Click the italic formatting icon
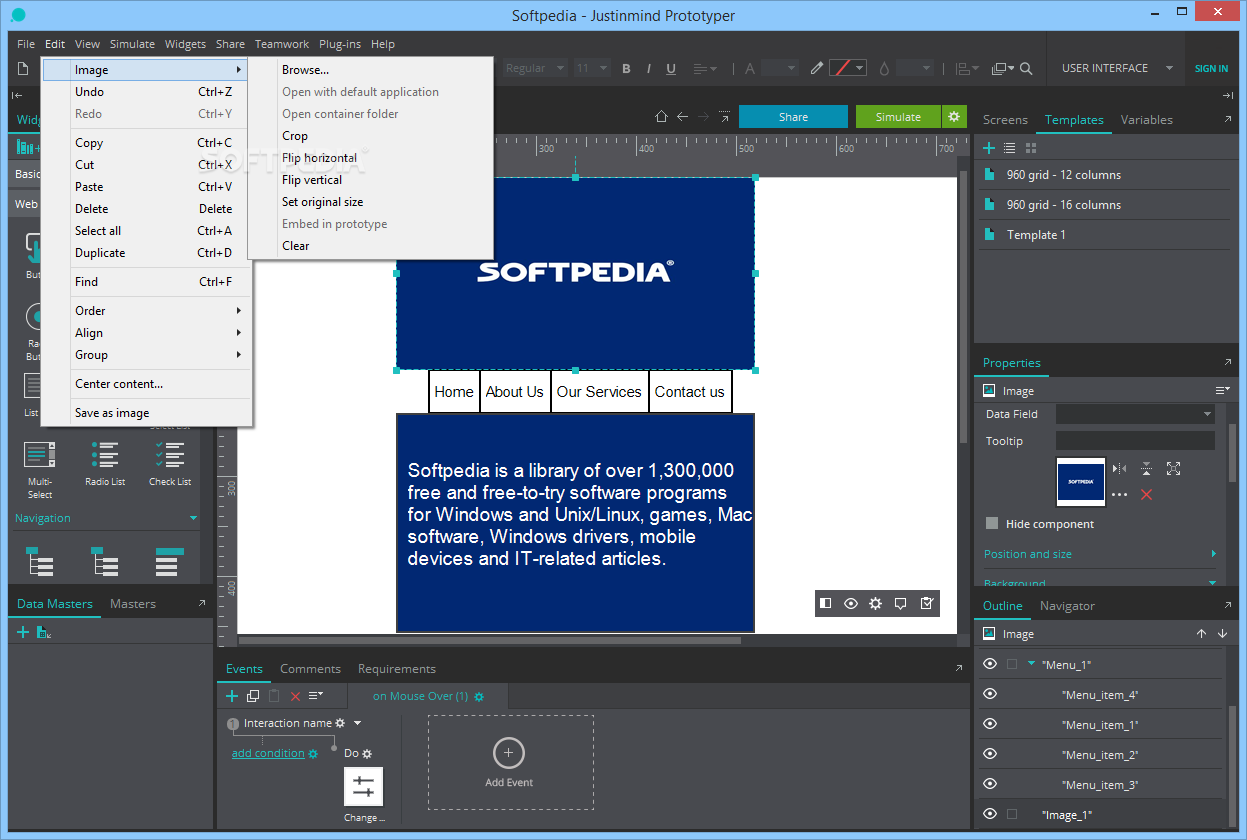 click(649, 69)
